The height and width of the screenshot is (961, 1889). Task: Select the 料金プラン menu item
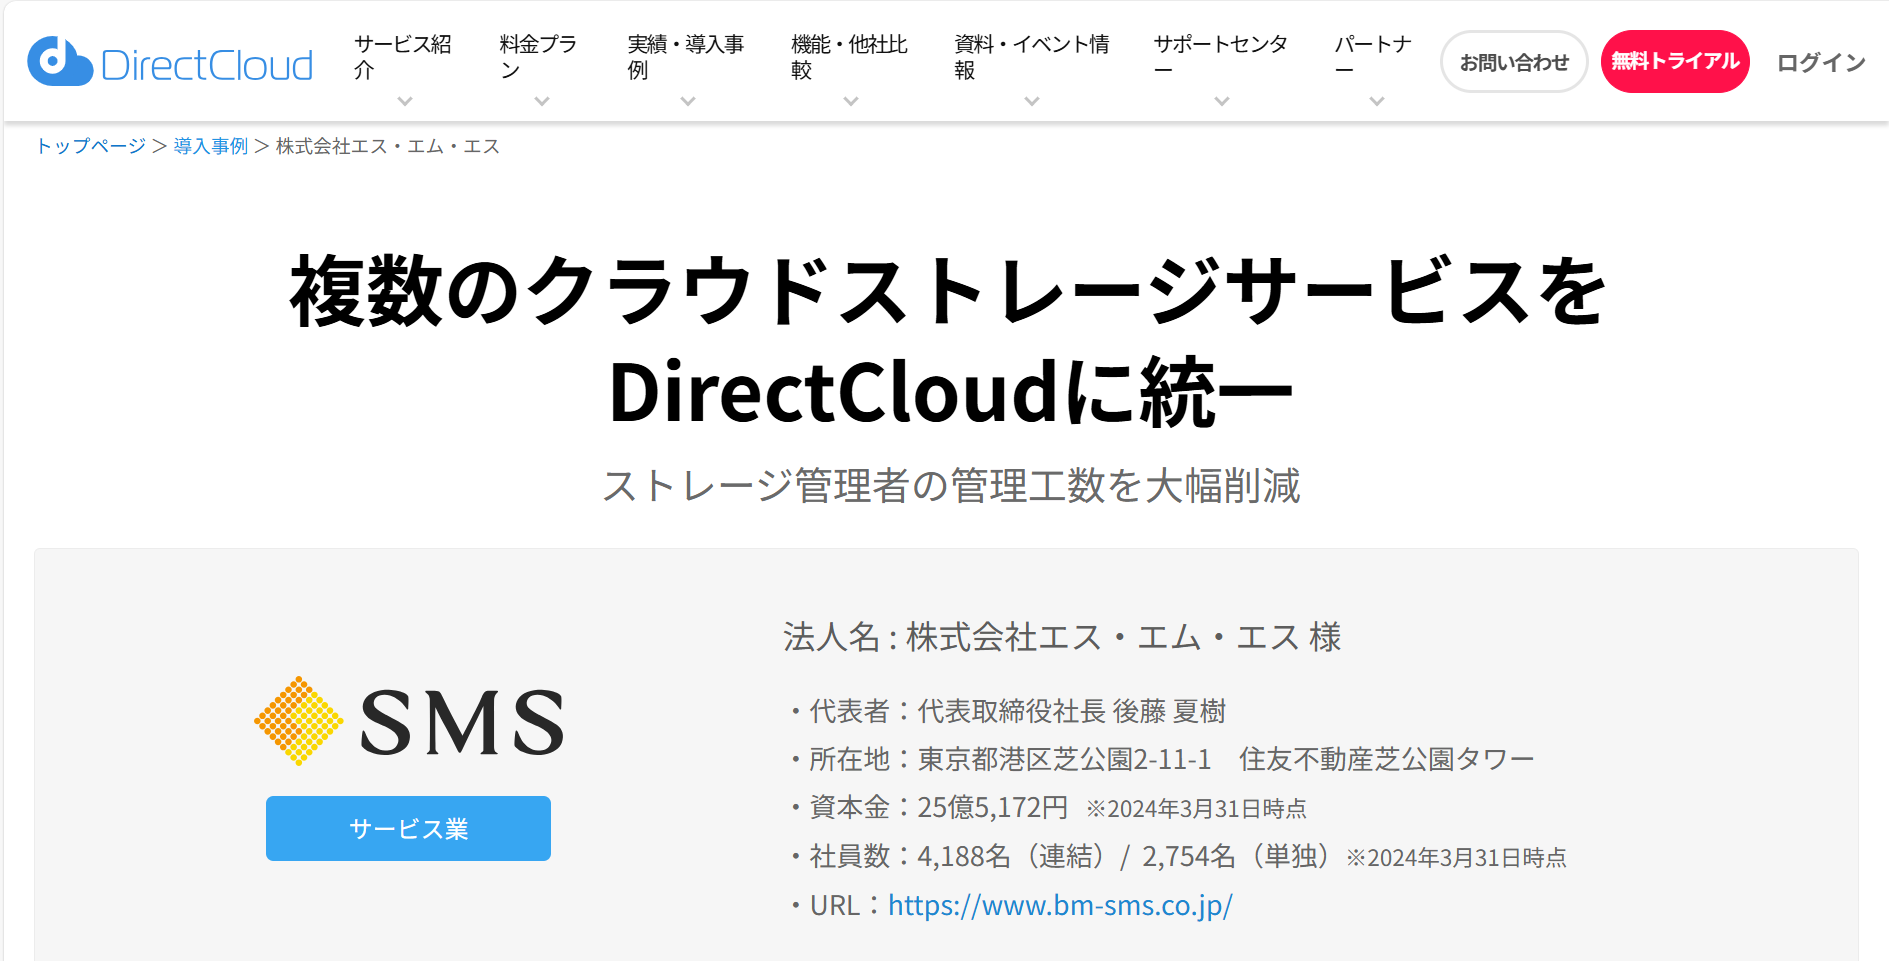pos(538,57)
